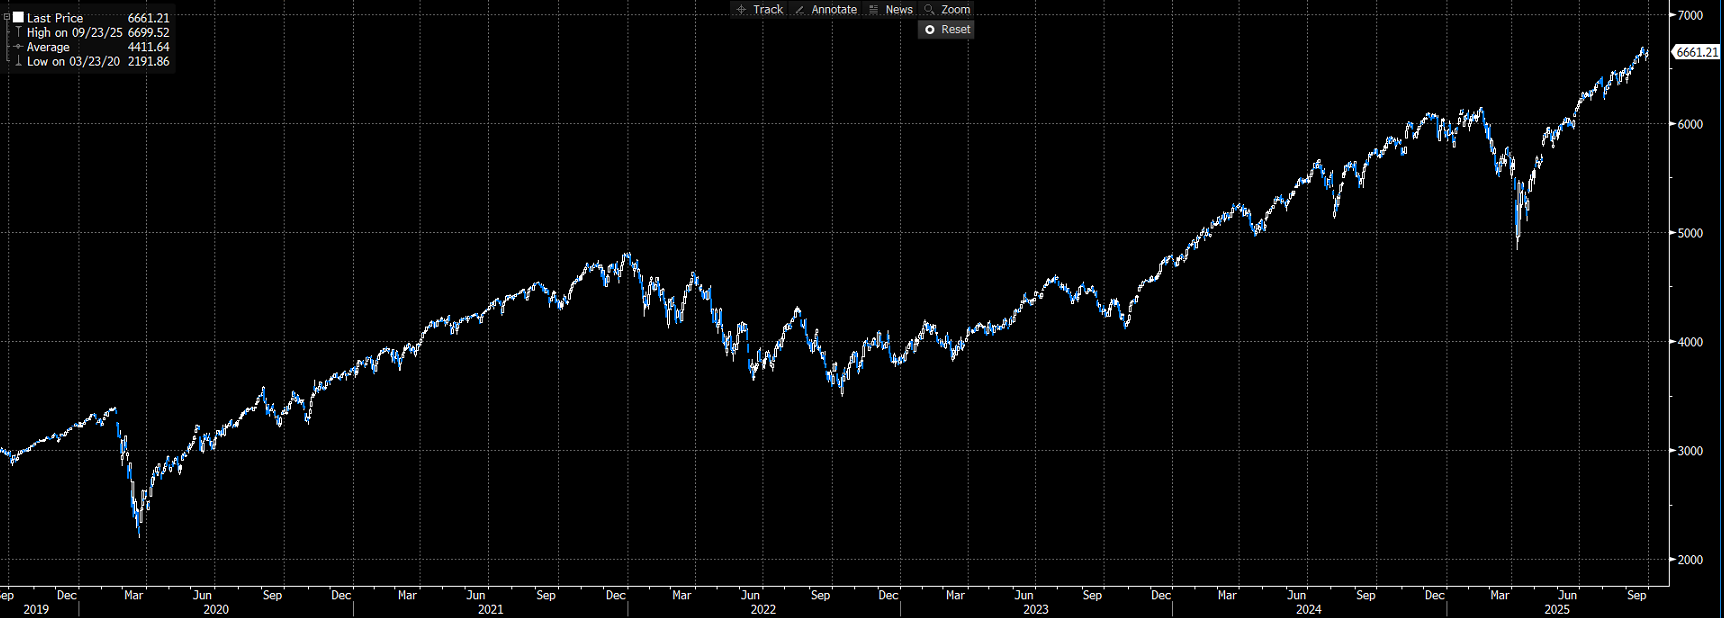The width and height of the screenshot is (1724, 618).
Task: Select the Last Price legend label
Action: [x=55, y=18]
